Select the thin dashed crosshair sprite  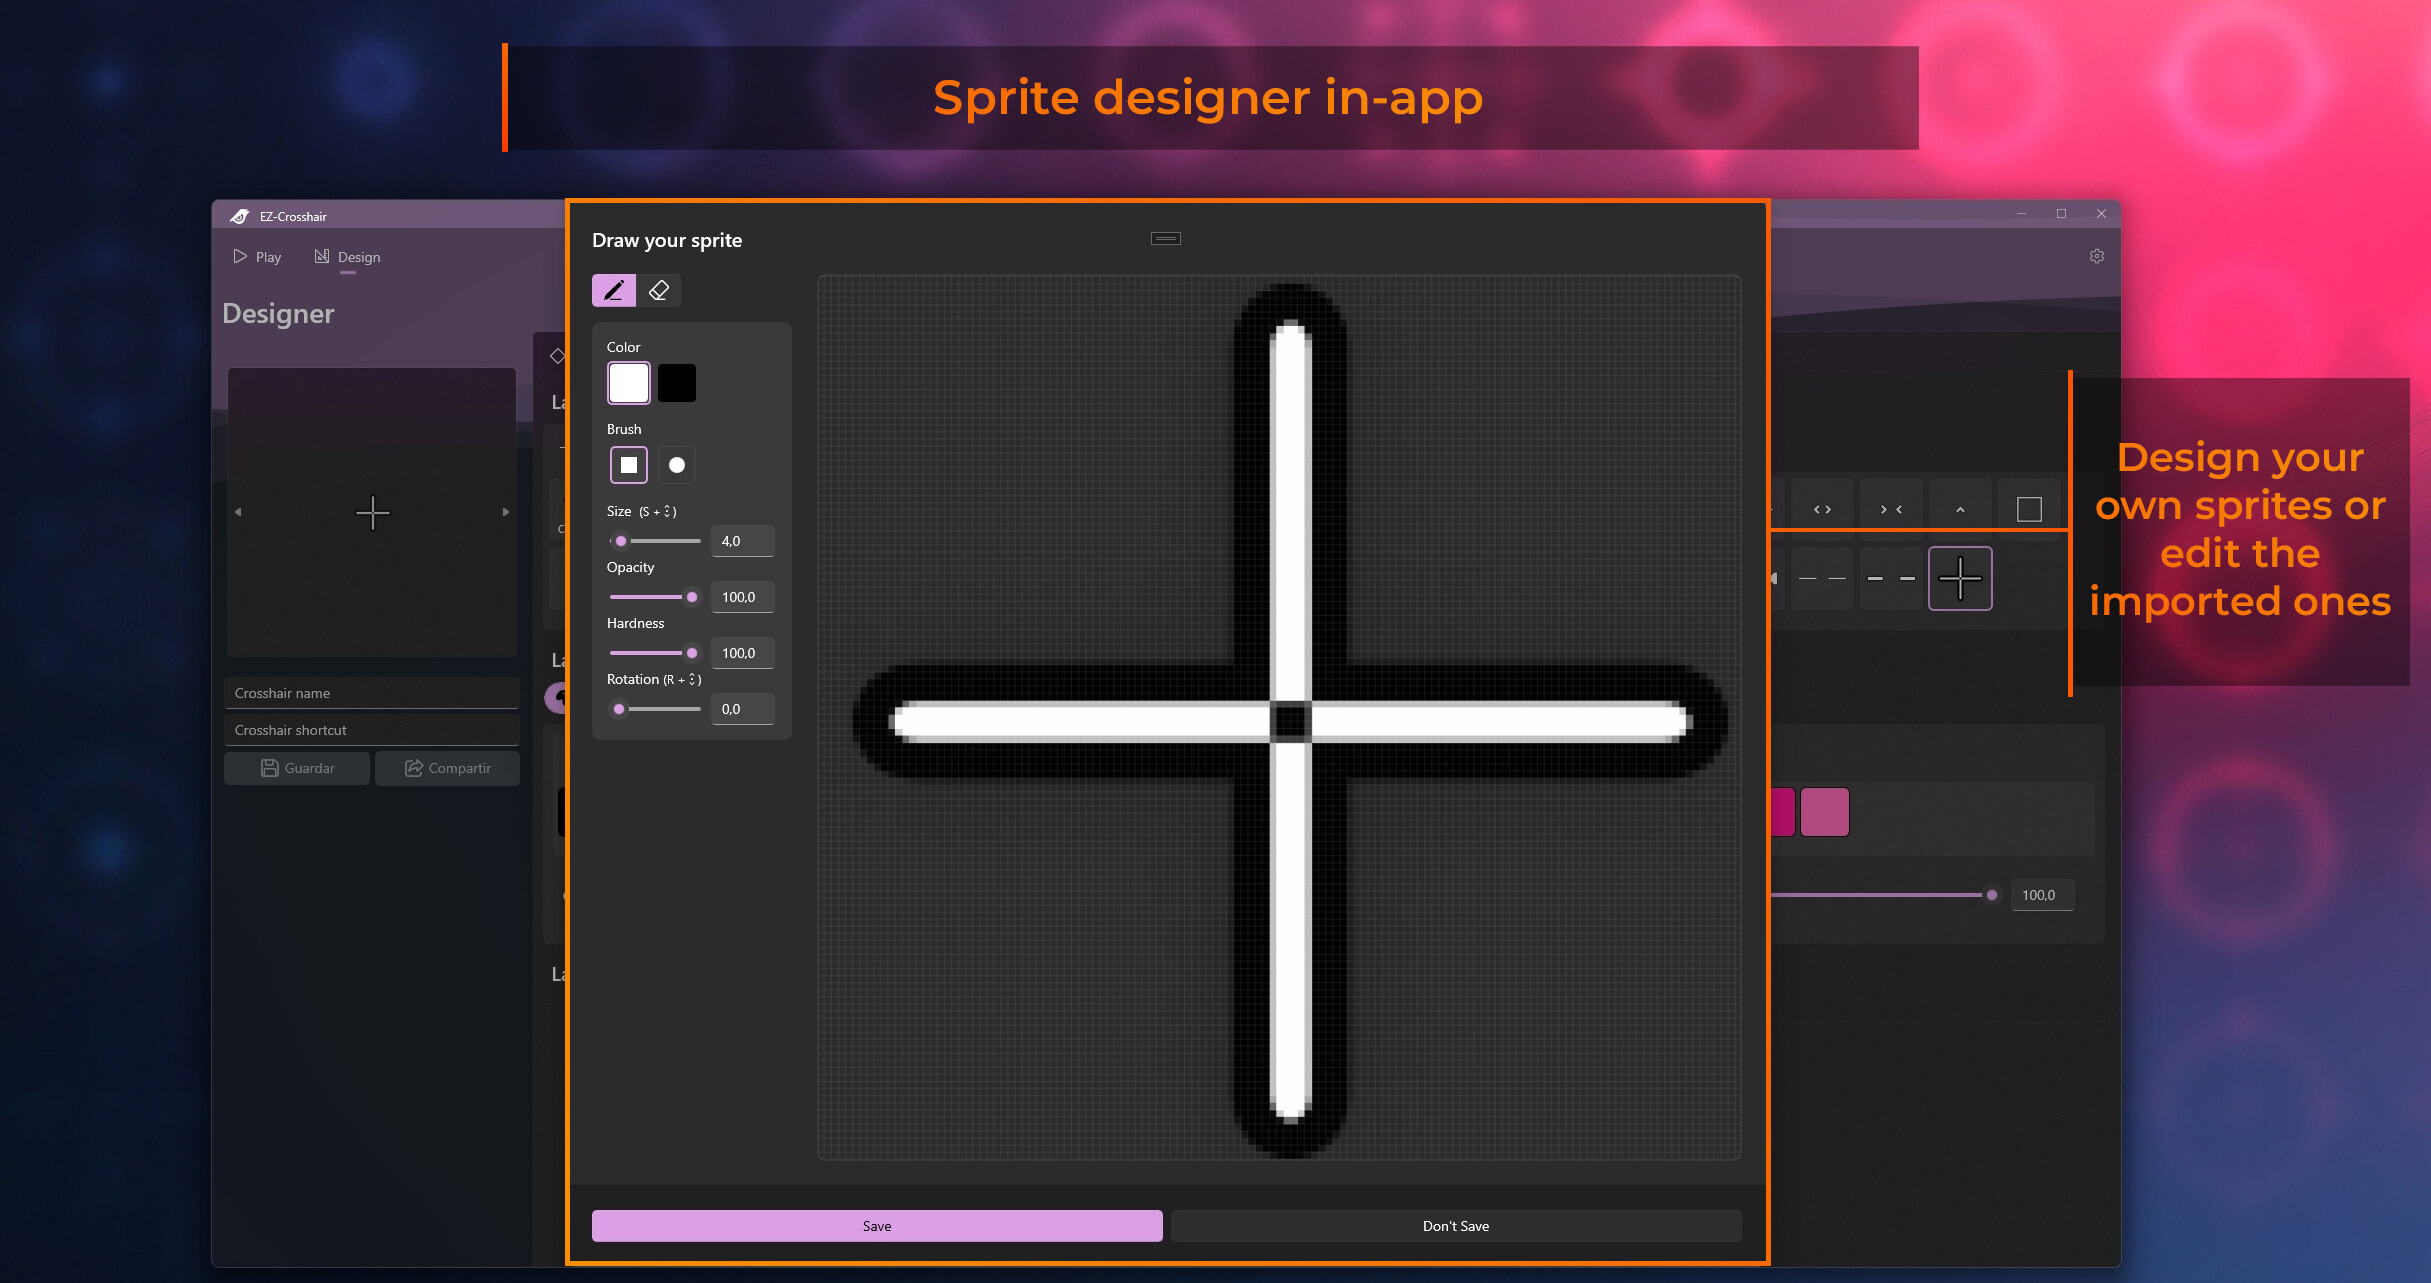point(1823,578)
